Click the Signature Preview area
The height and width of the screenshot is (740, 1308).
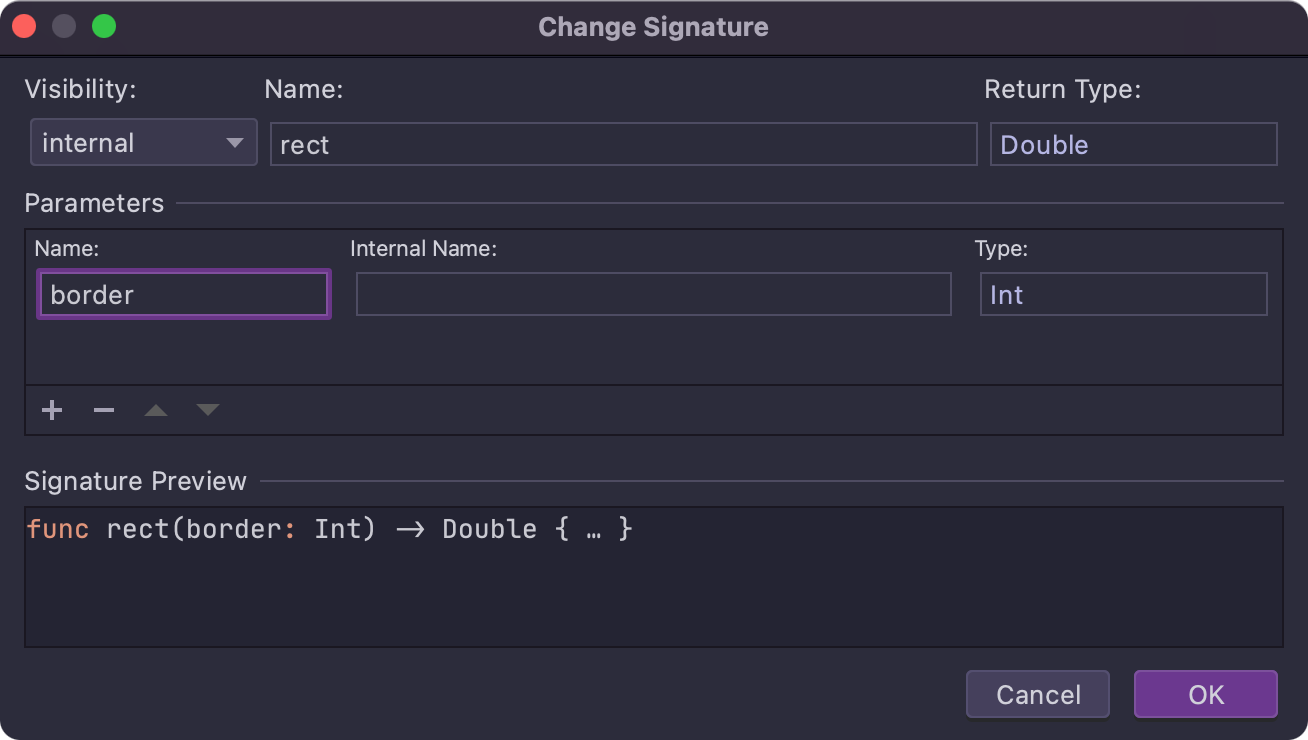tap(653, 576)
